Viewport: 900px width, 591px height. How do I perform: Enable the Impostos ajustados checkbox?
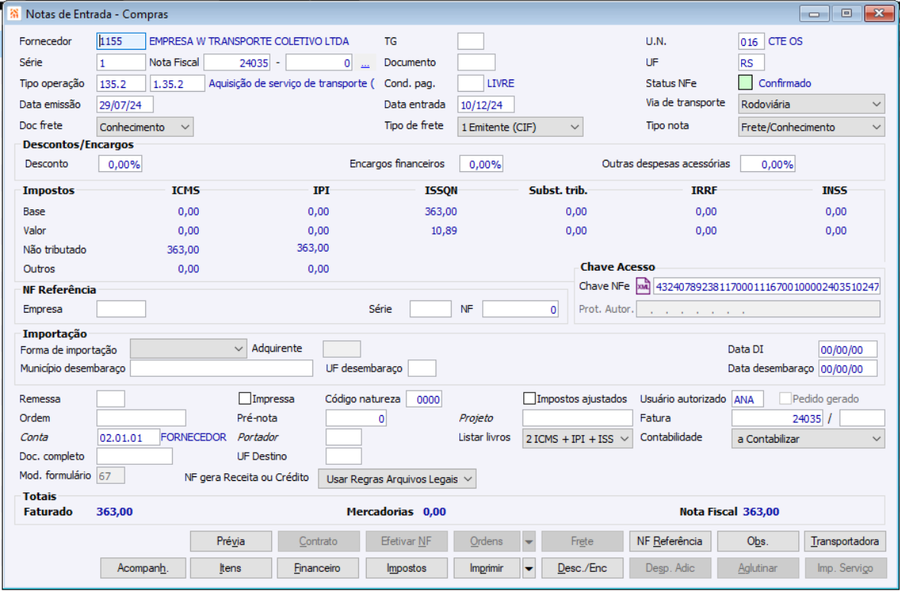click(530, 398)
